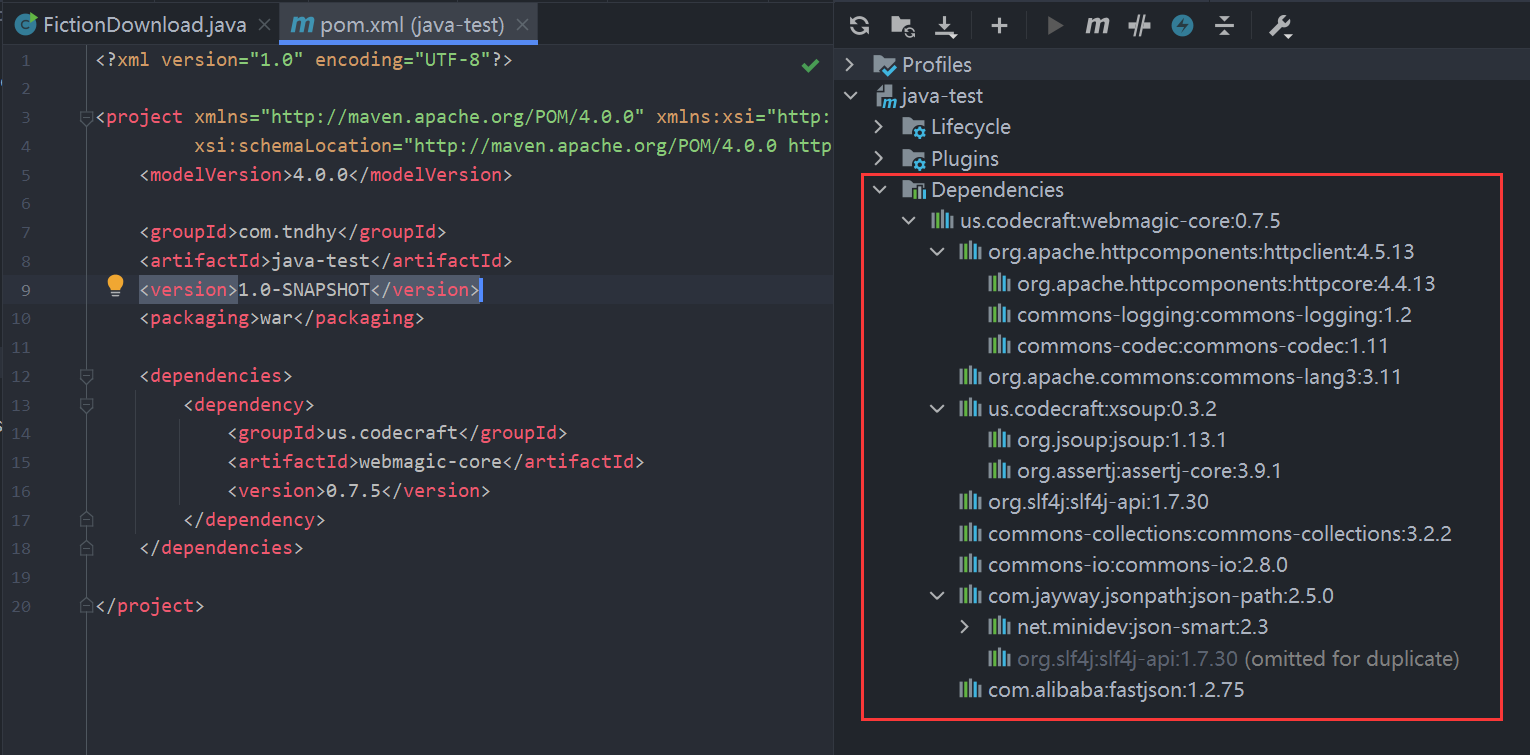Click the java-test Maven module icon
The image size is (1530, 755).
pos(886,97)
